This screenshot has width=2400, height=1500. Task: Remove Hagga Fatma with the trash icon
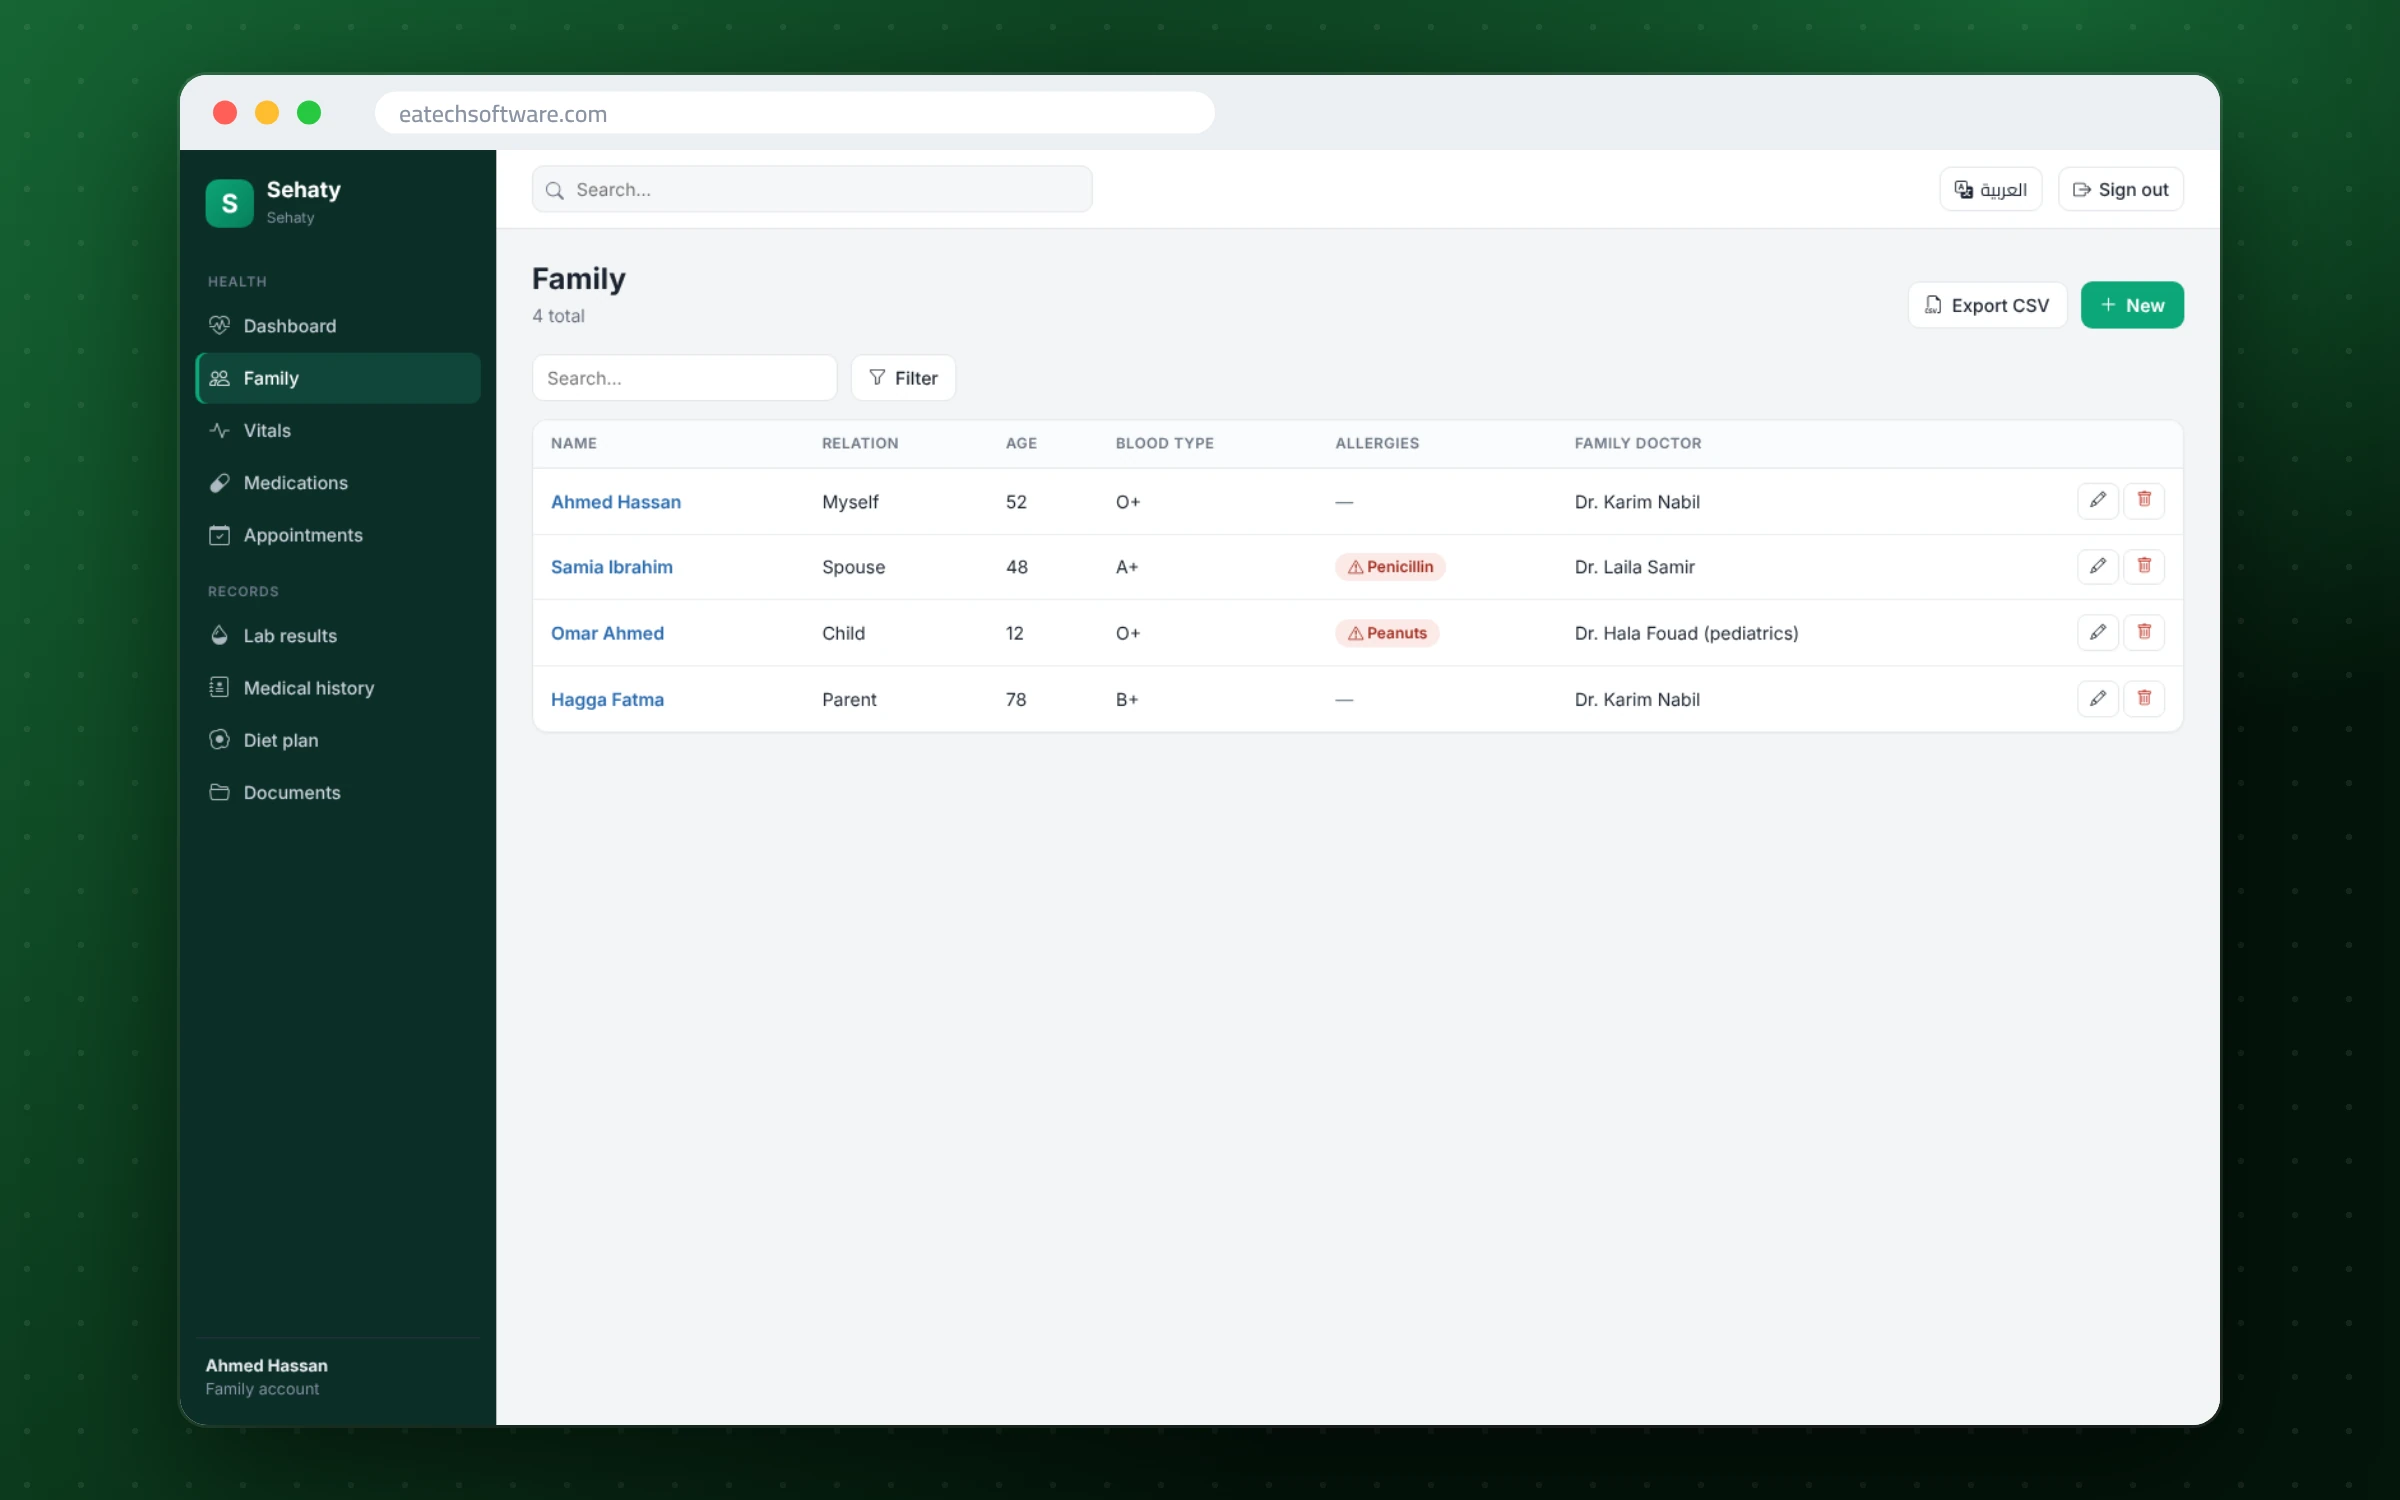pos(2144,698)
